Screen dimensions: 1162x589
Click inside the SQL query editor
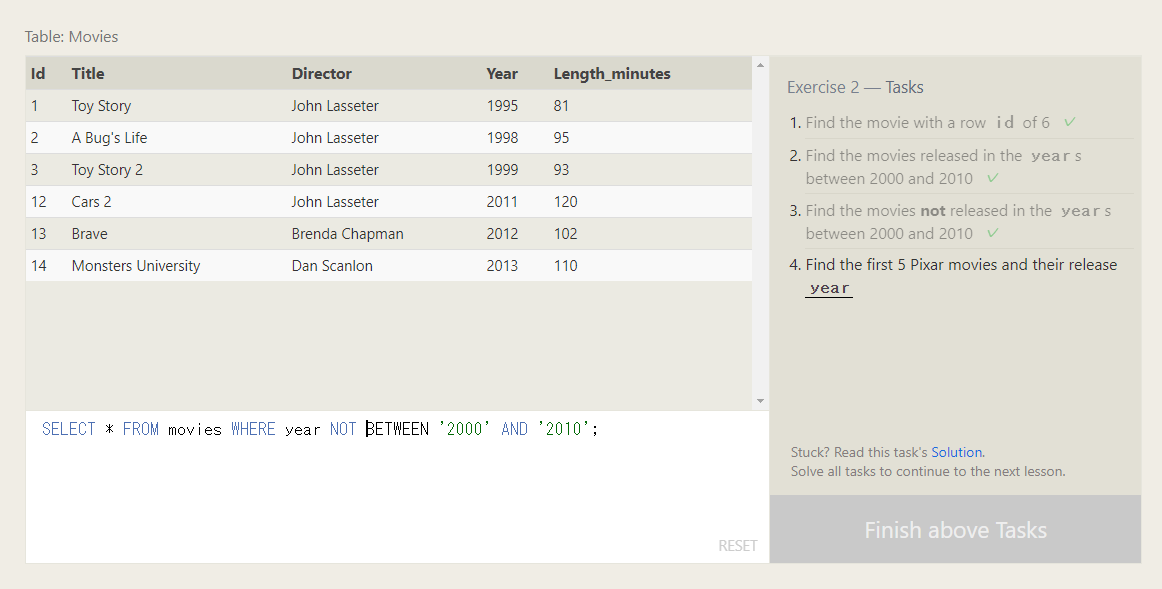tap(397, 487)
